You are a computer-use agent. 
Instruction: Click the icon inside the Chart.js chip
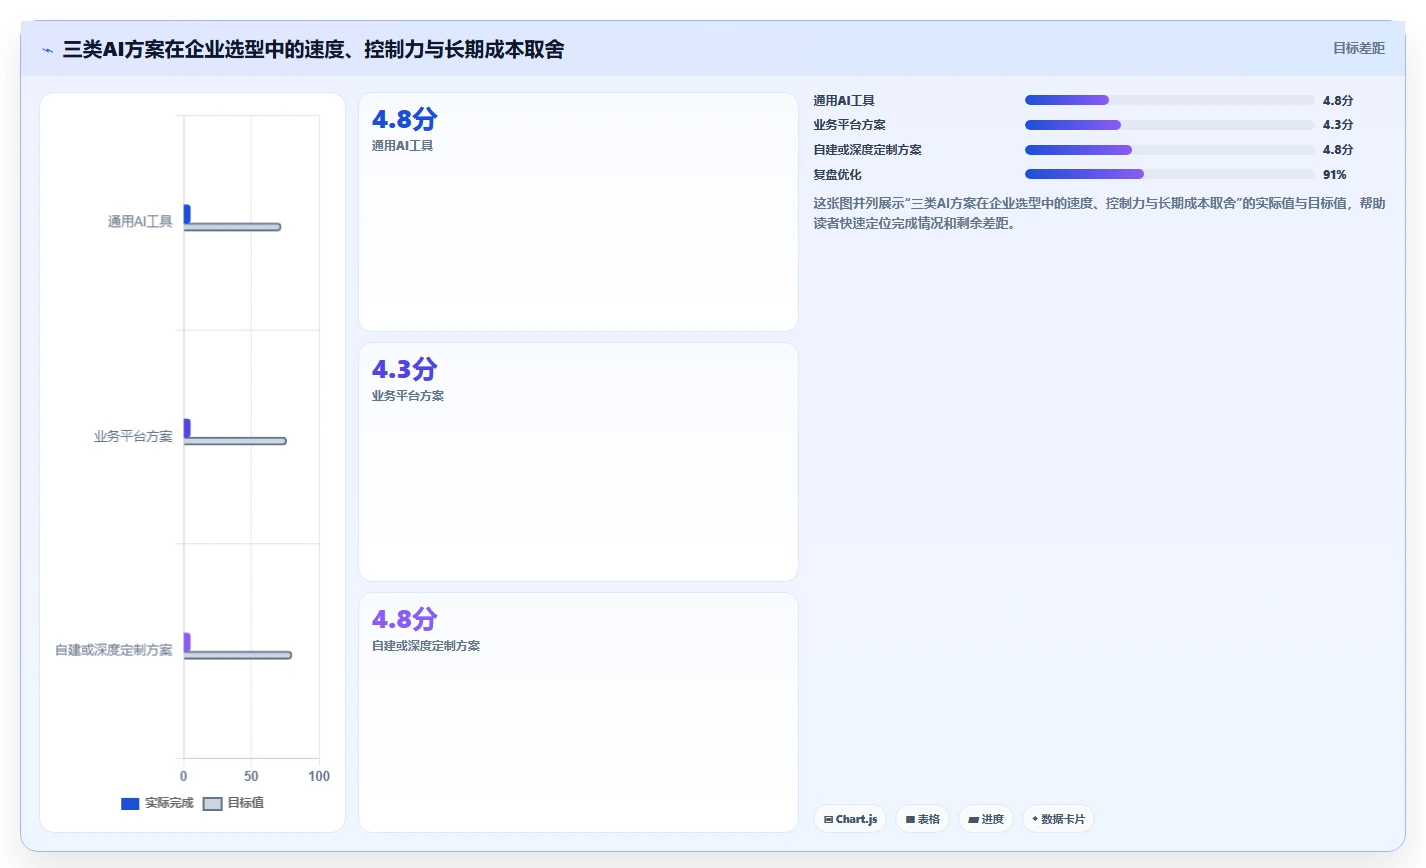(828, 819)
